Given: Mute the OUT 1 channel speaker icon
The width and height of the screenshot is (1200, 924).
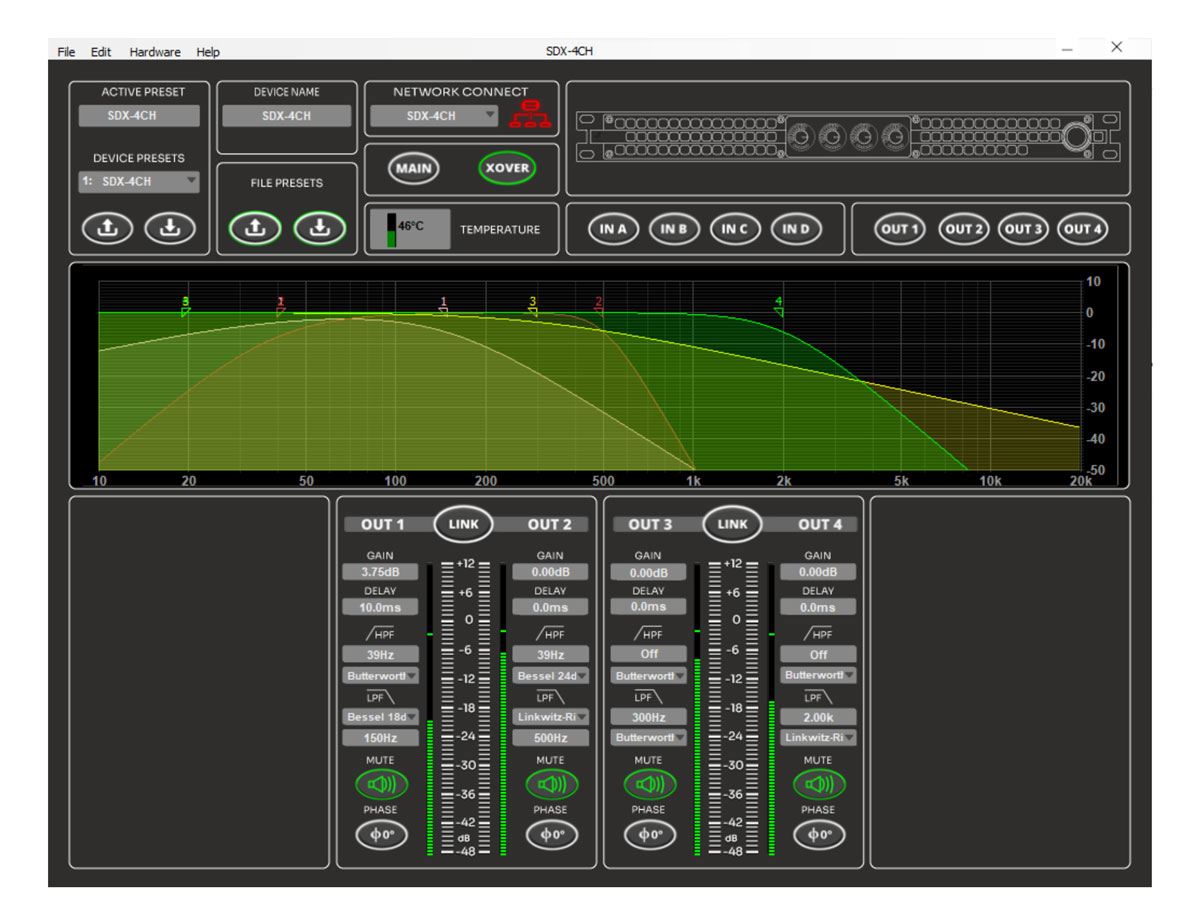Looking at the screenshot, I should click(x=381, y=784).
